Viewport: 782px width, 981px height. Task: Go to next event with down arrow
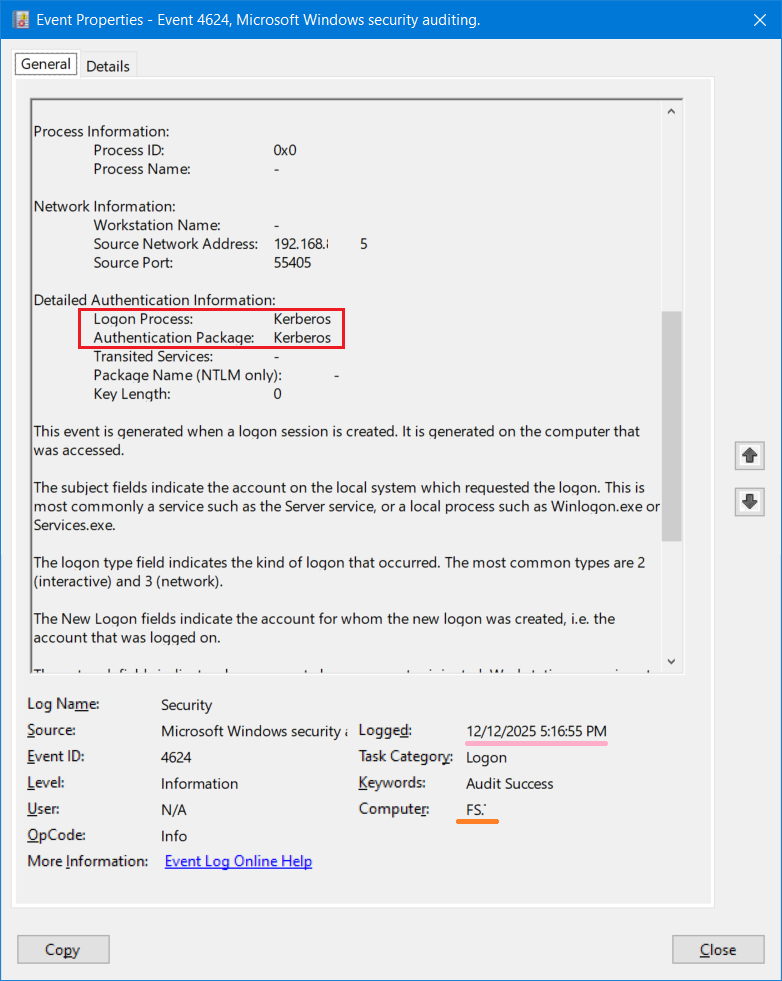pyautogui.click(x=749, y=502)
